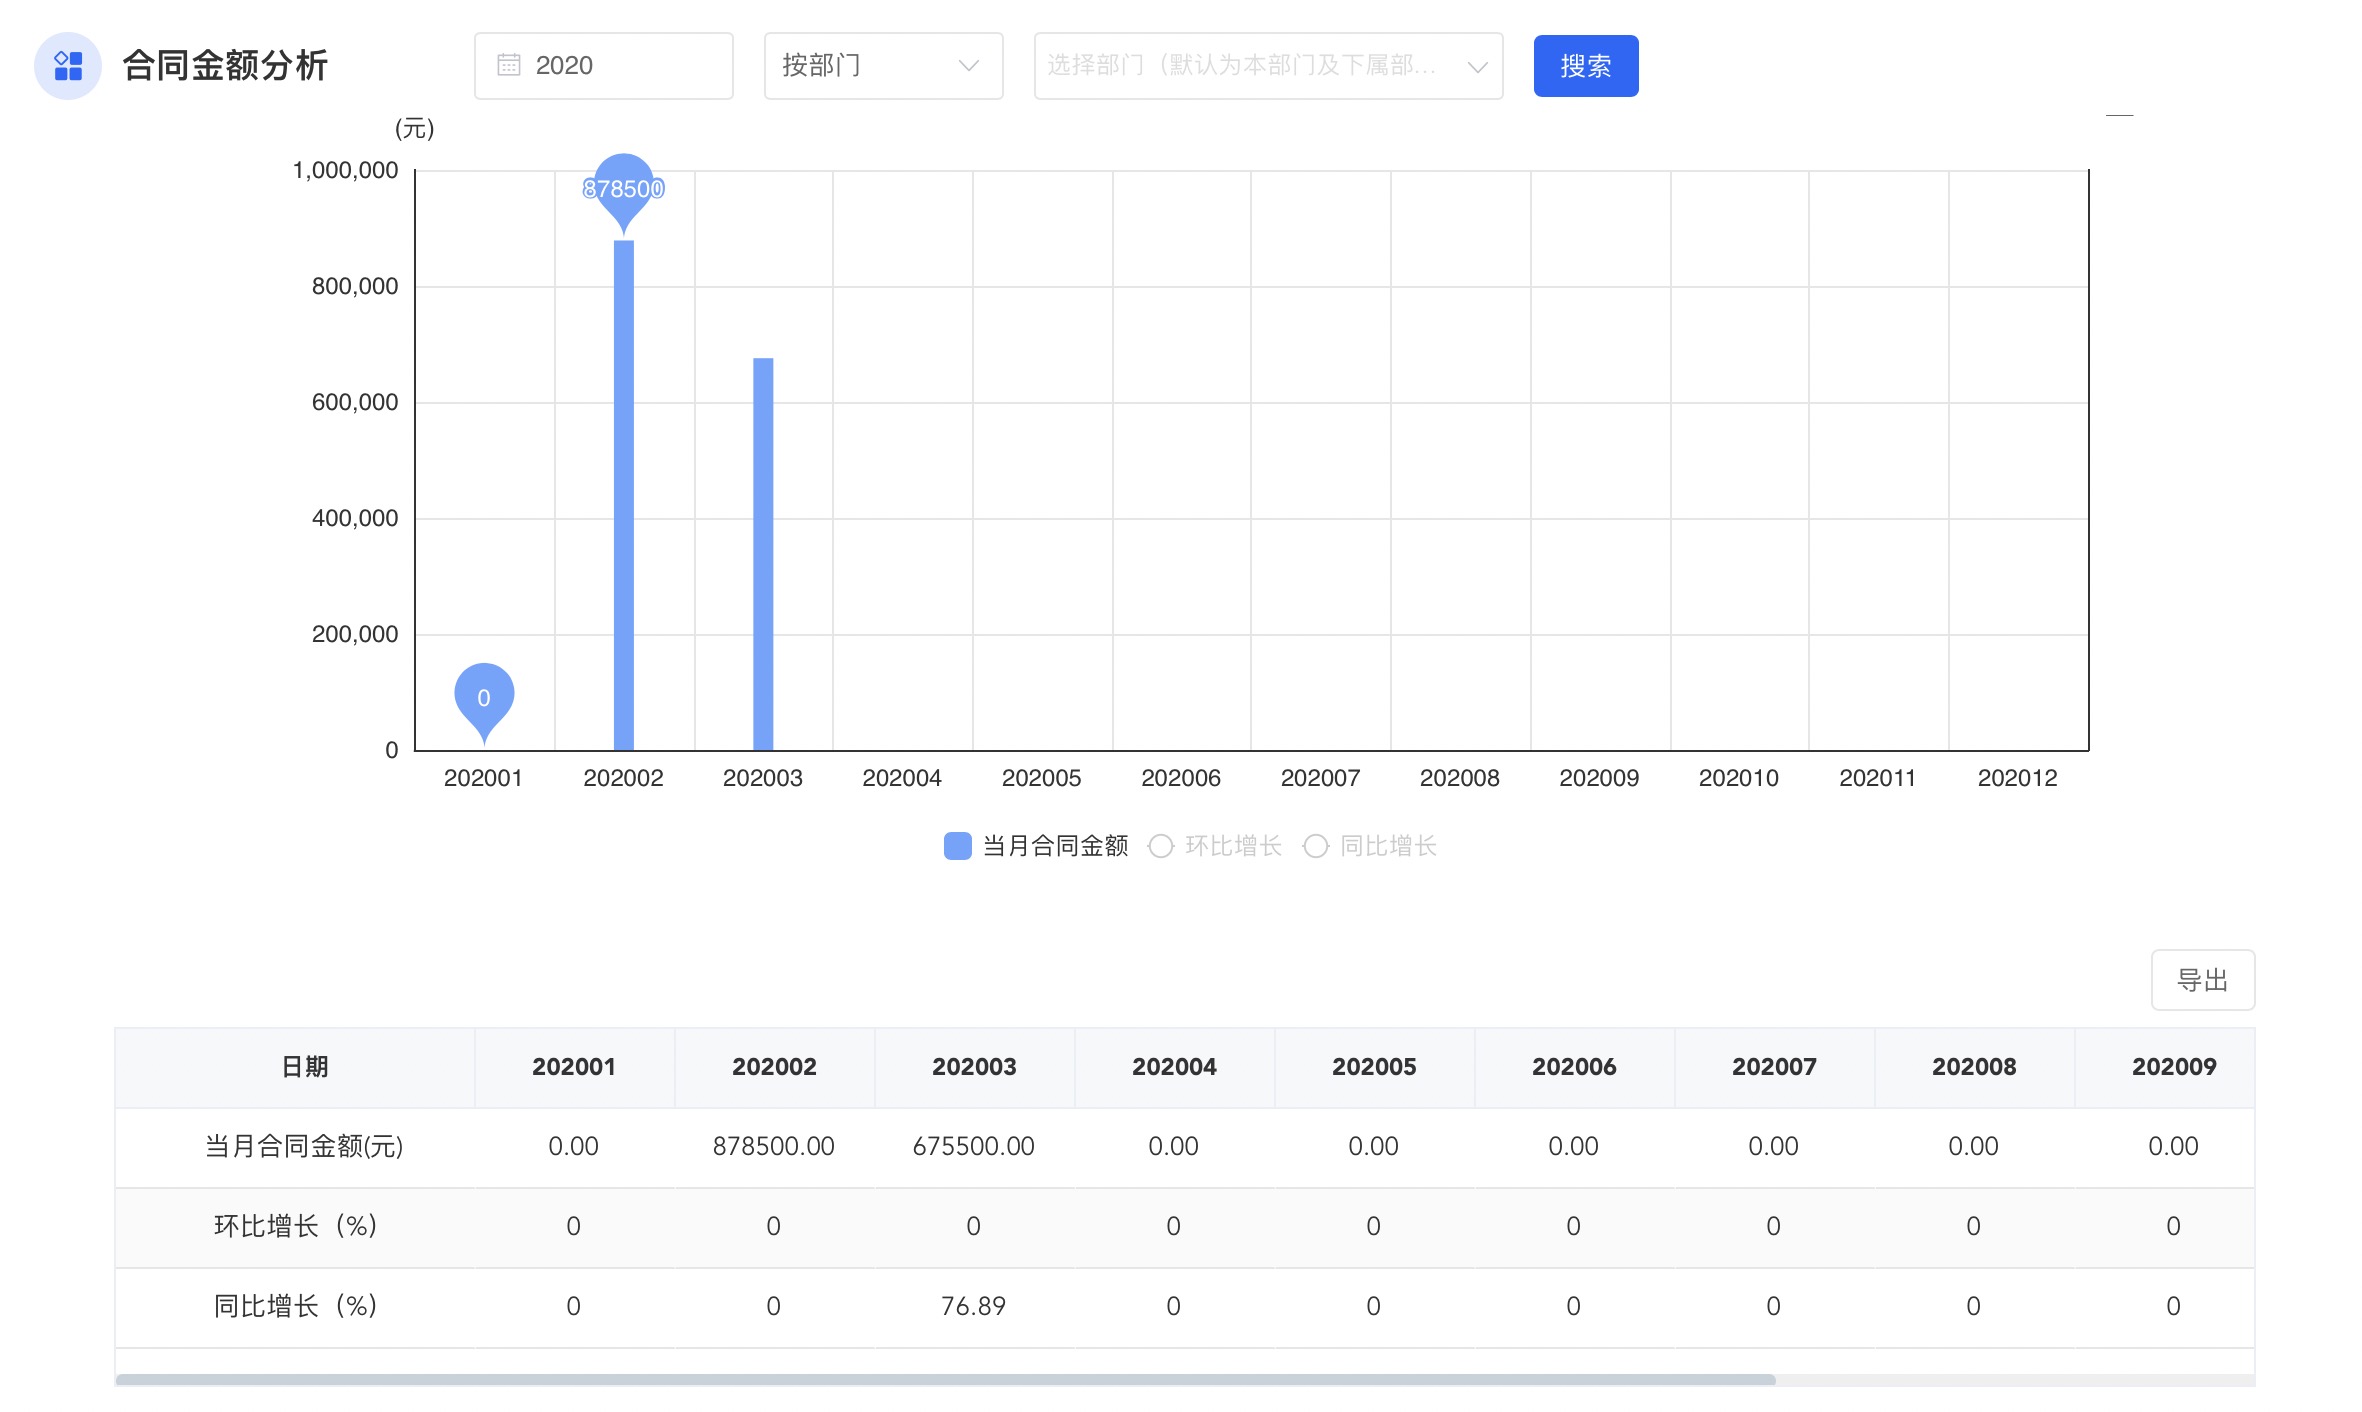Click the 202003 bar in chart
This screenshot has height=1412, width=2362.
coord(763,553)
